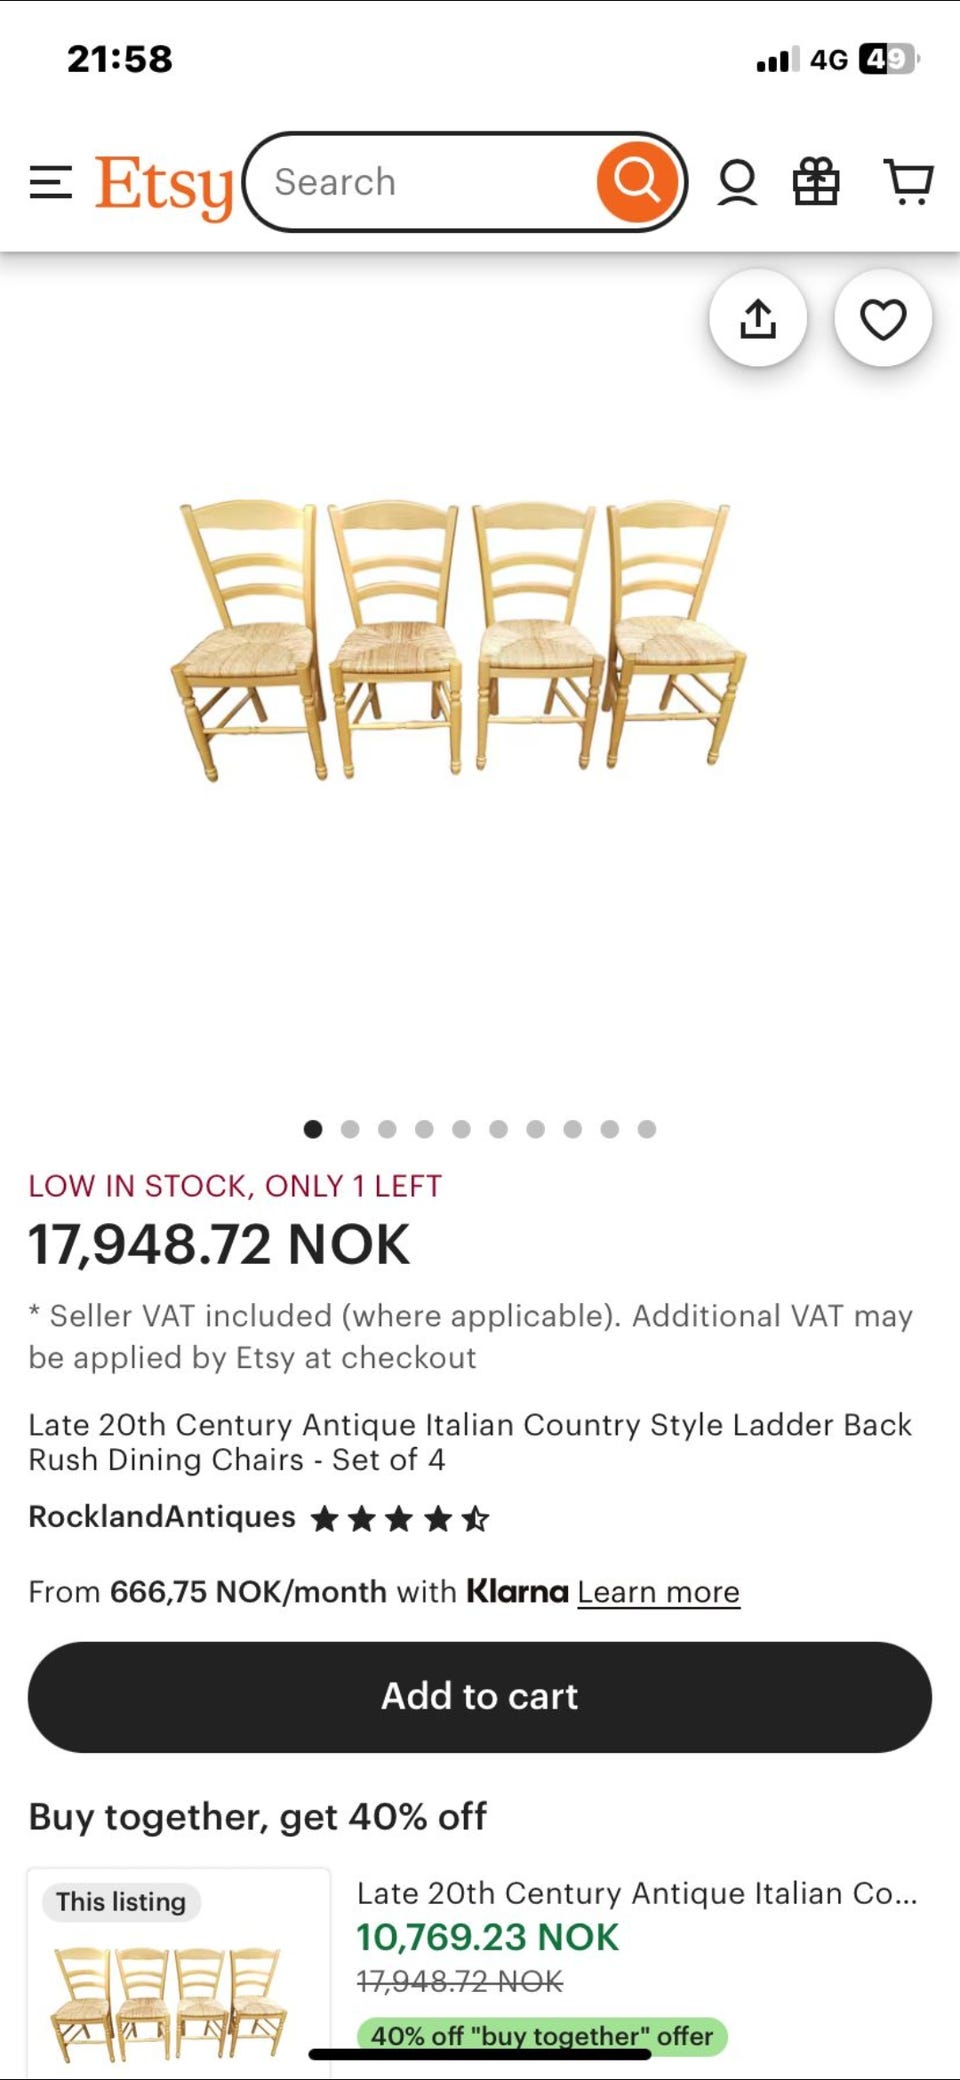Viewport: 960px width, 2080px height.
Task: Open the Klarna Learn more link
Action: (658, 1591)
